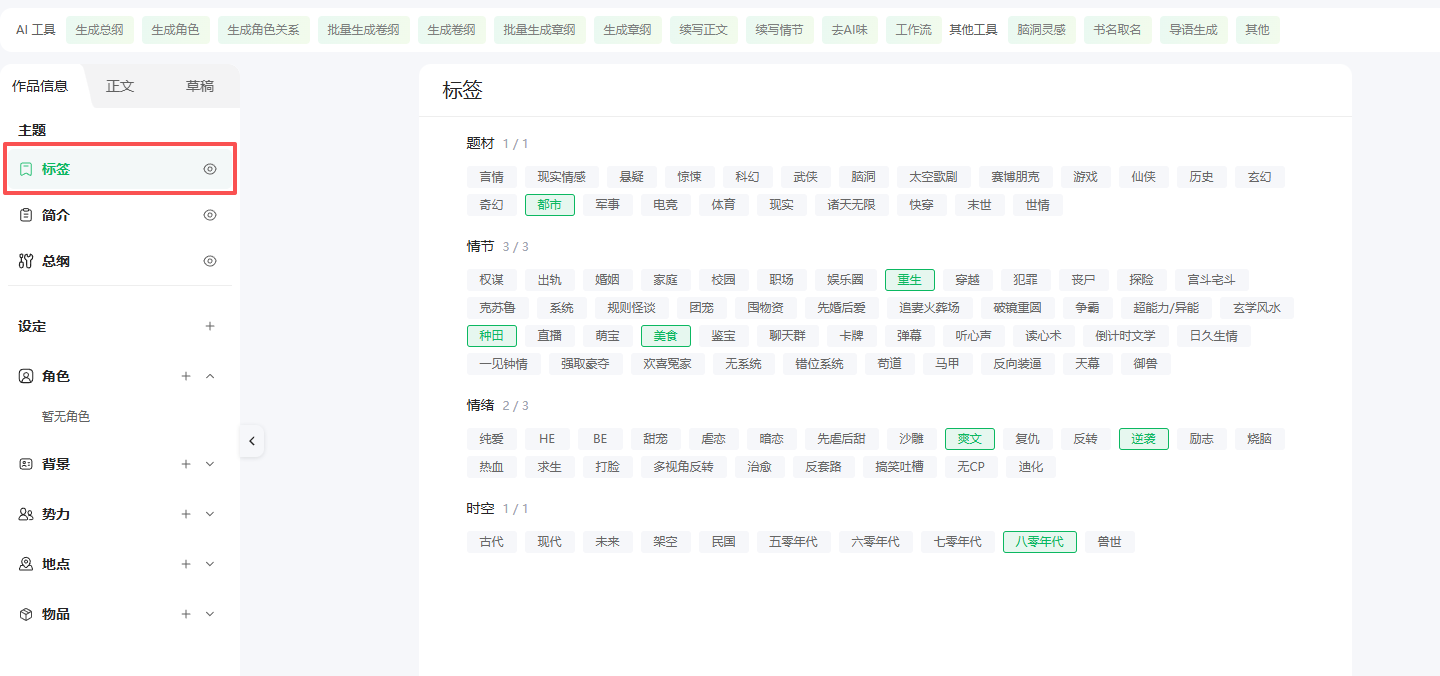This screenshot has height=676, width=1440.
Task: Open the 草稿 tab
Action: click(x=200, y=86)
